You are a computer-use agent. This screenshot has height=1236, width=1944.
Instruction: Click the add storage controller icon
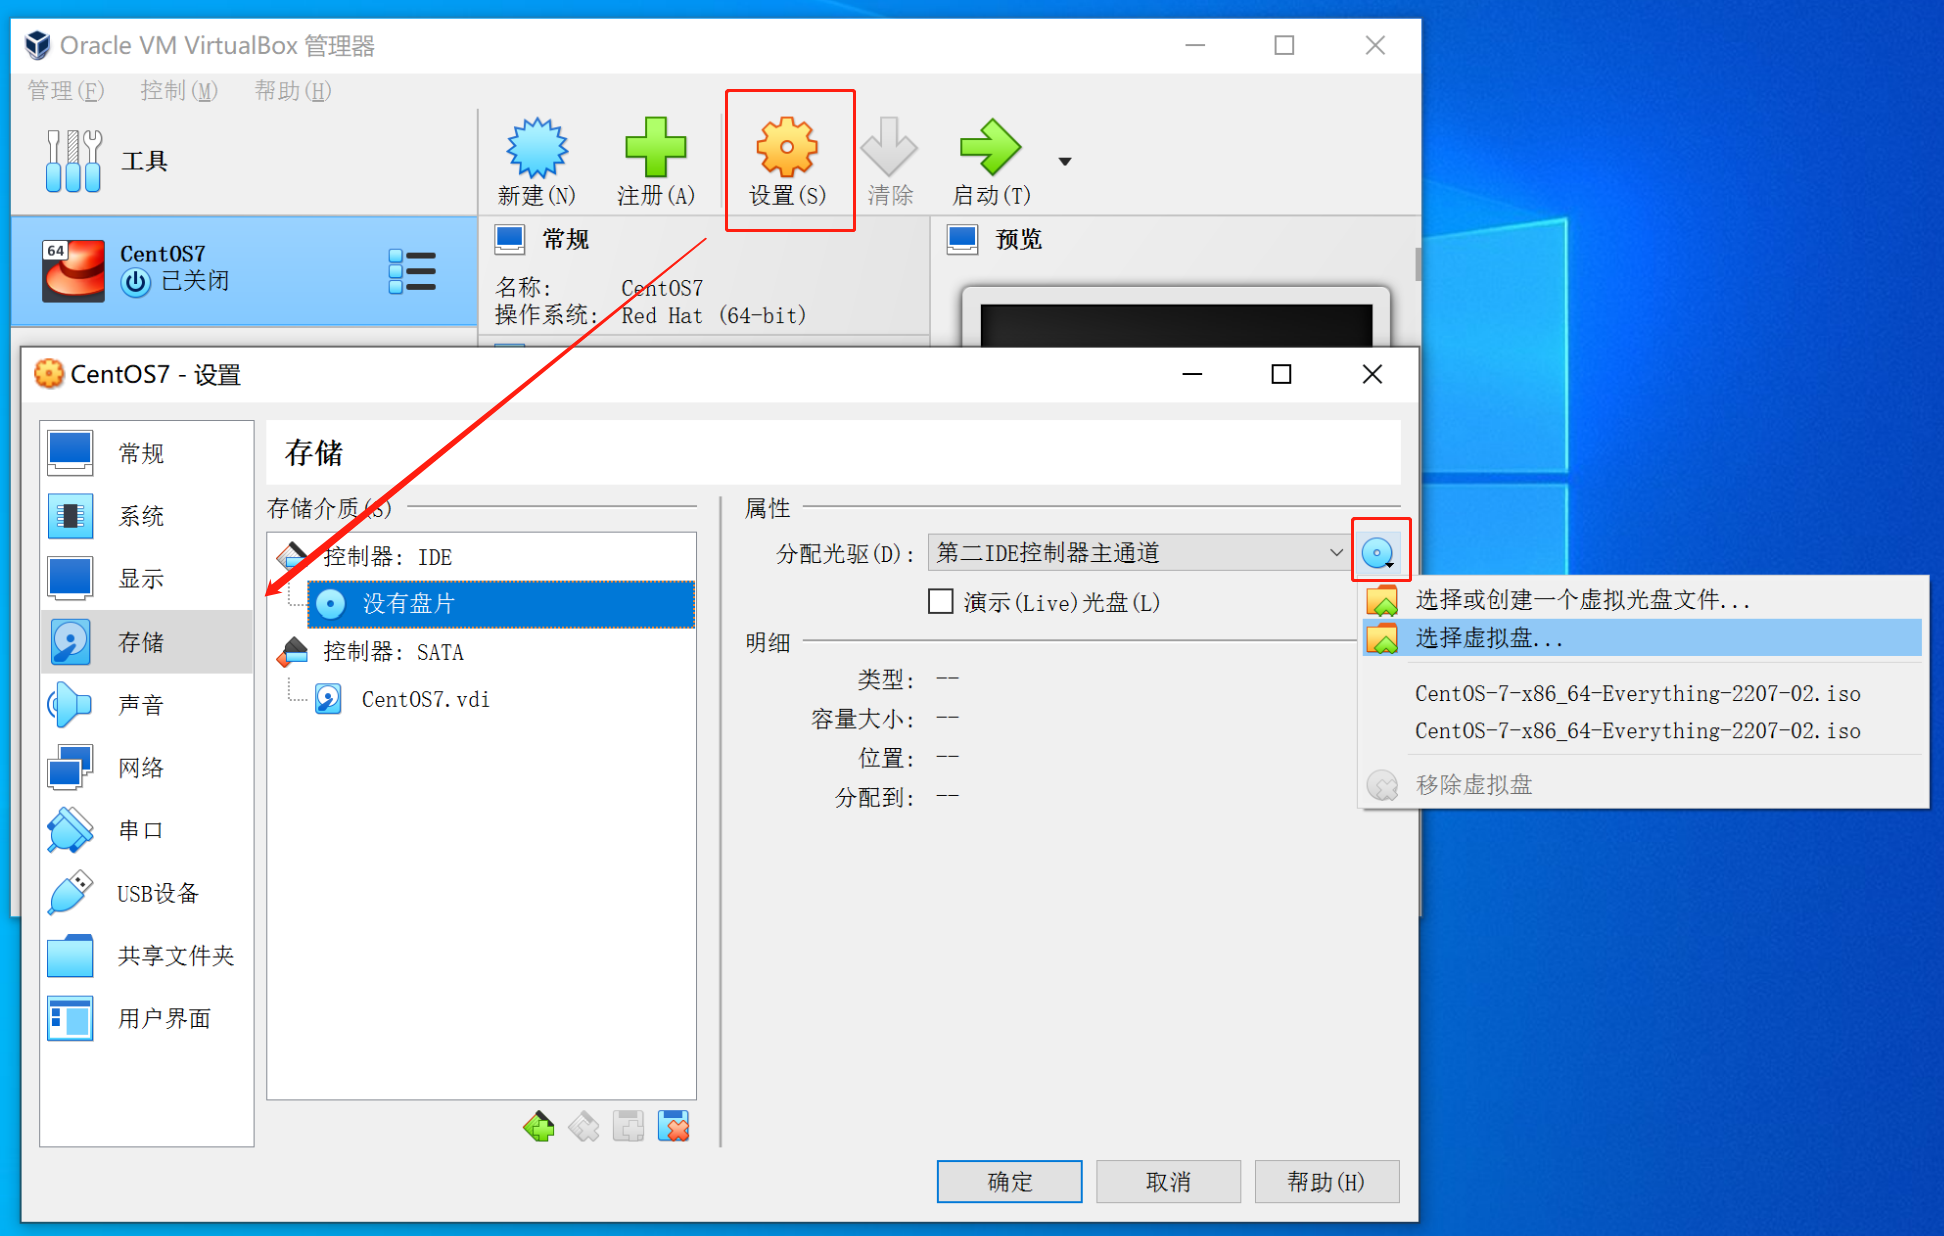tap(538, 1127)
